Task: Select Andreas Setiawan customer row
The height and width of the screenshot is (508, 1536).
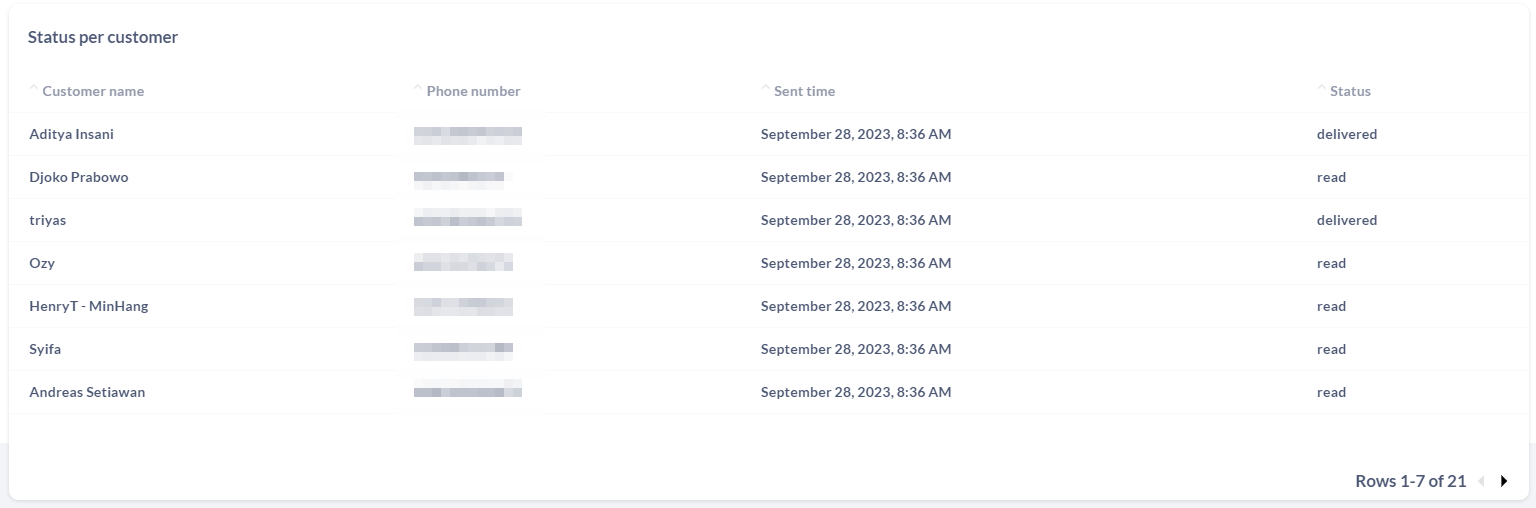Action: (768, 392)
